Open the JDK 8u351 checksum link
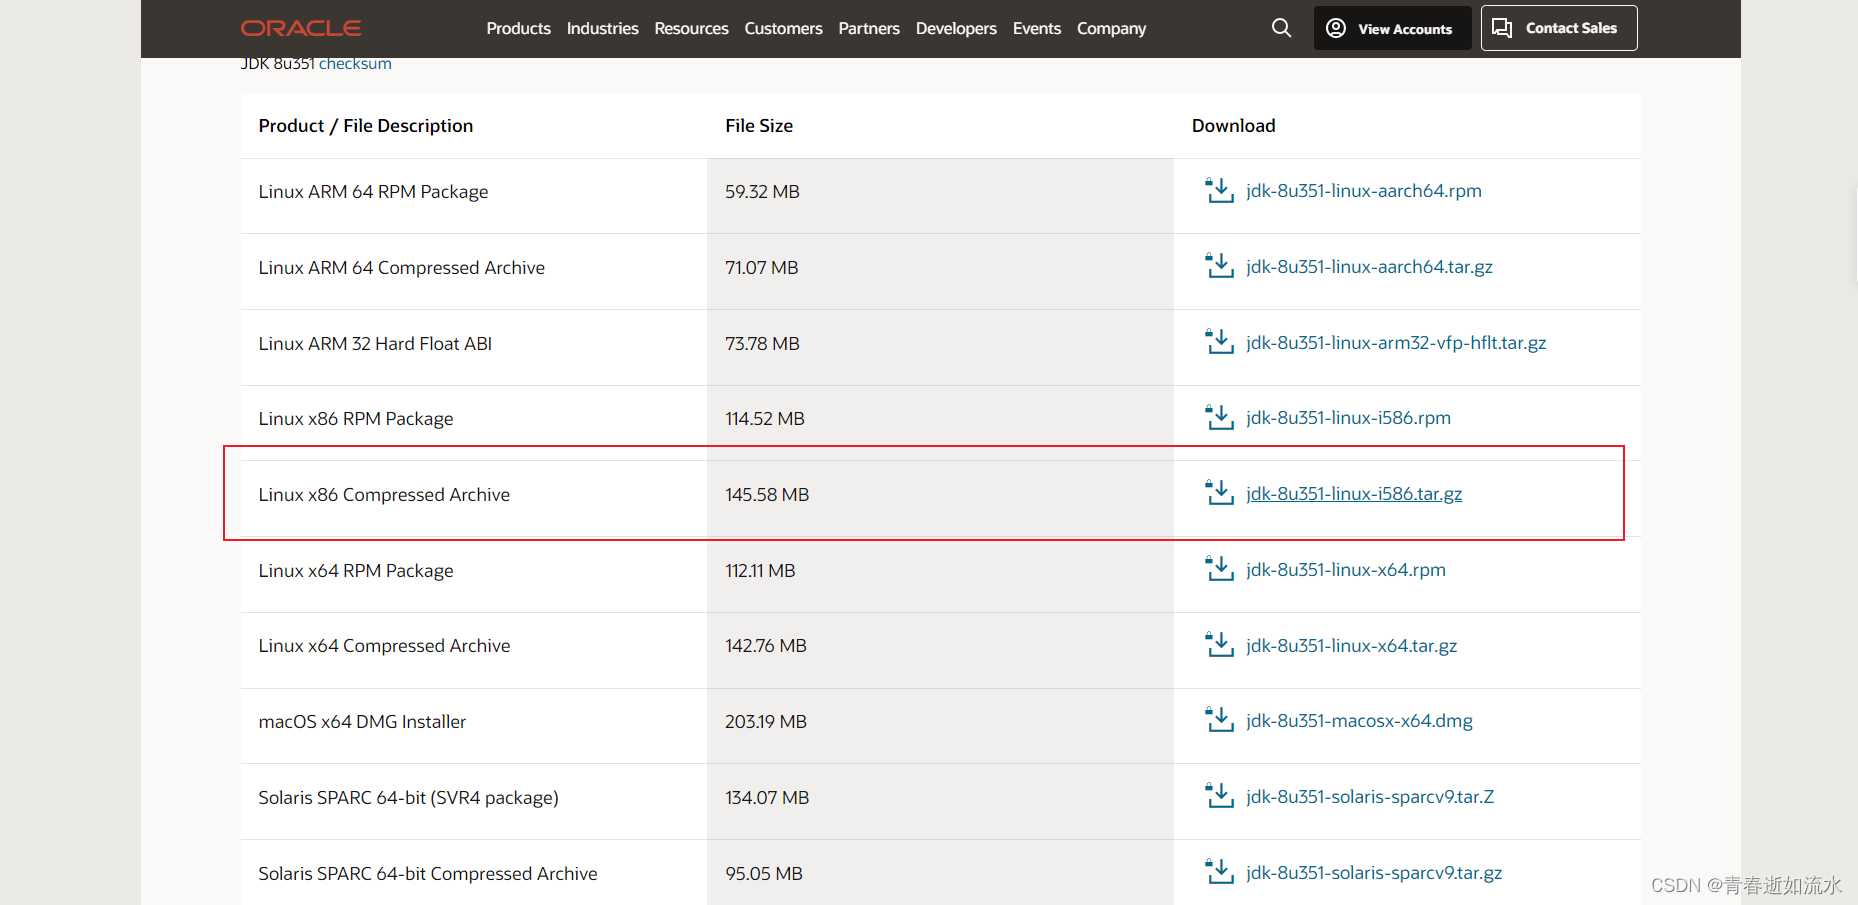 pyautogui.click(x=355, y=63)
